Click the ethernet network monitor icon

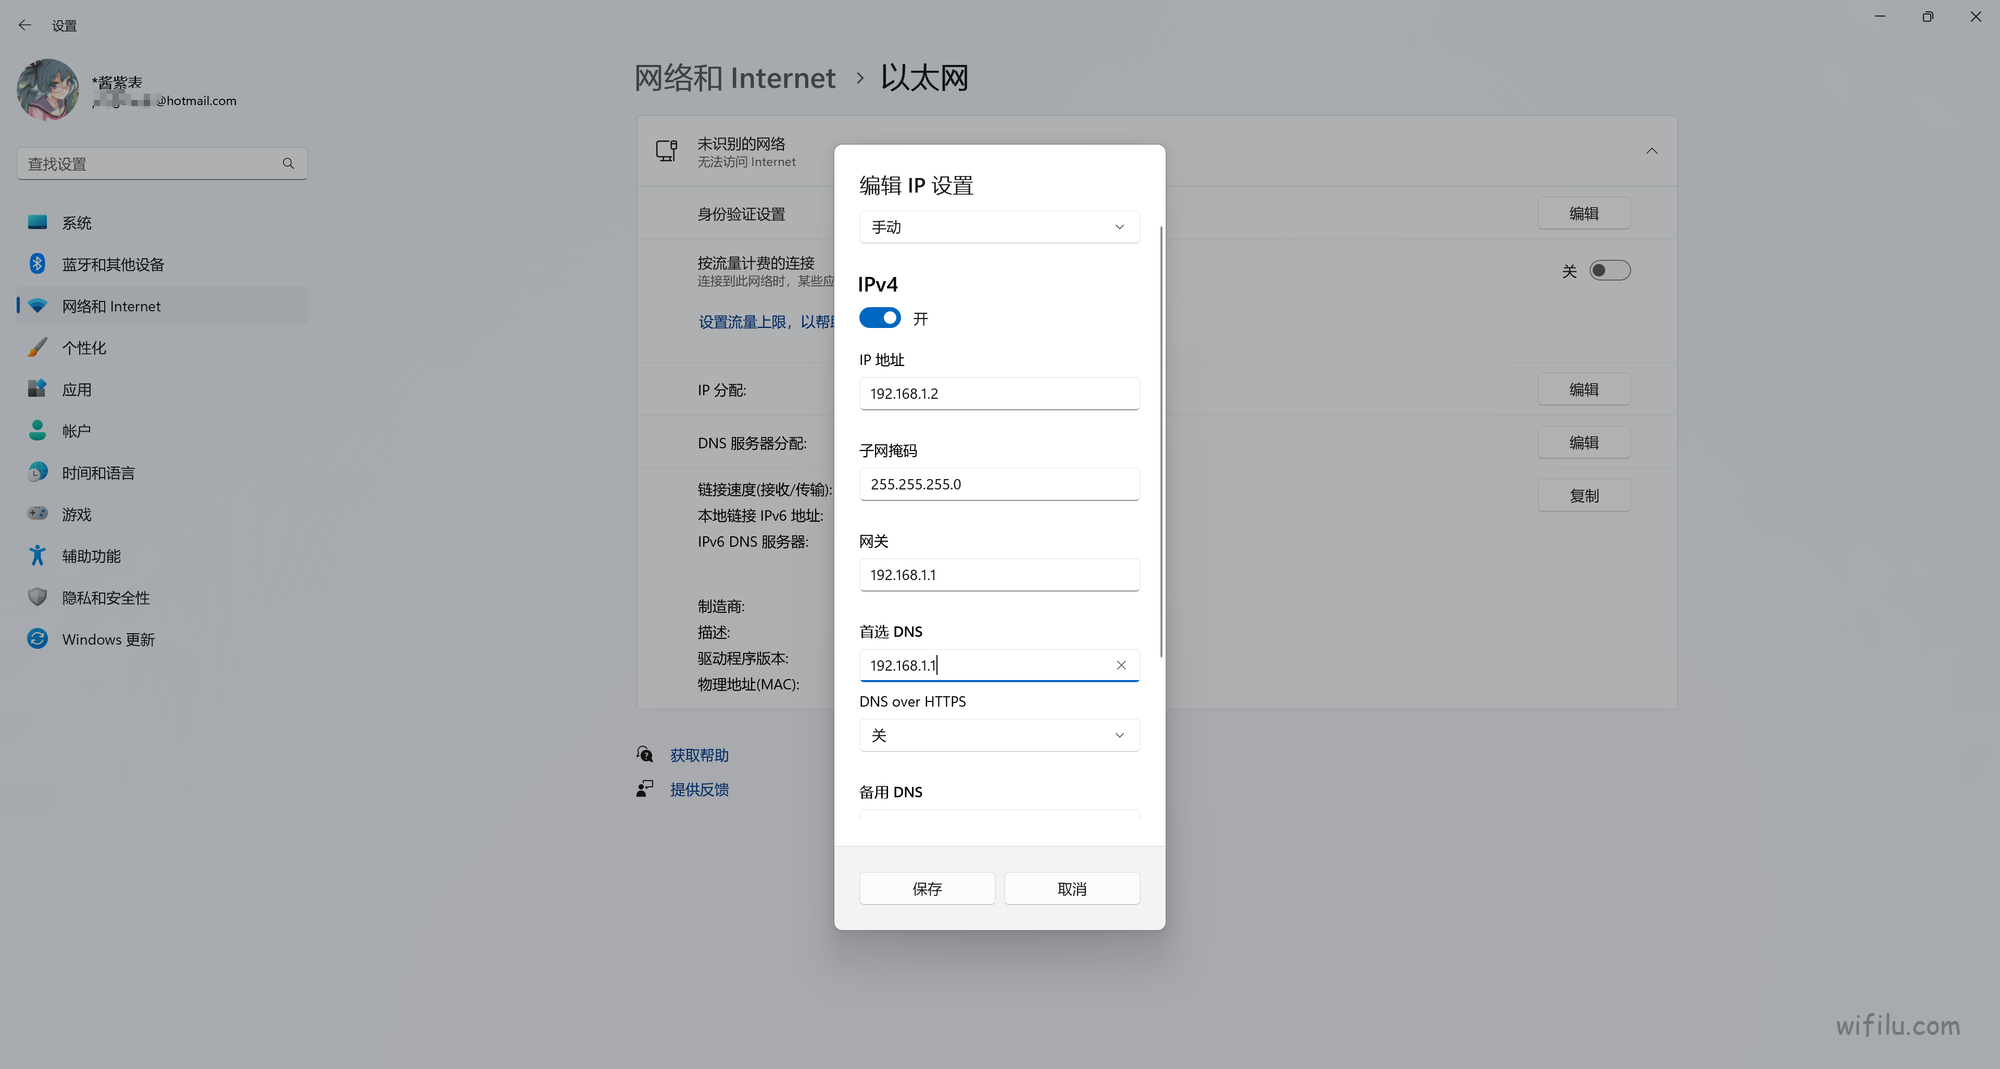[667, 151]
